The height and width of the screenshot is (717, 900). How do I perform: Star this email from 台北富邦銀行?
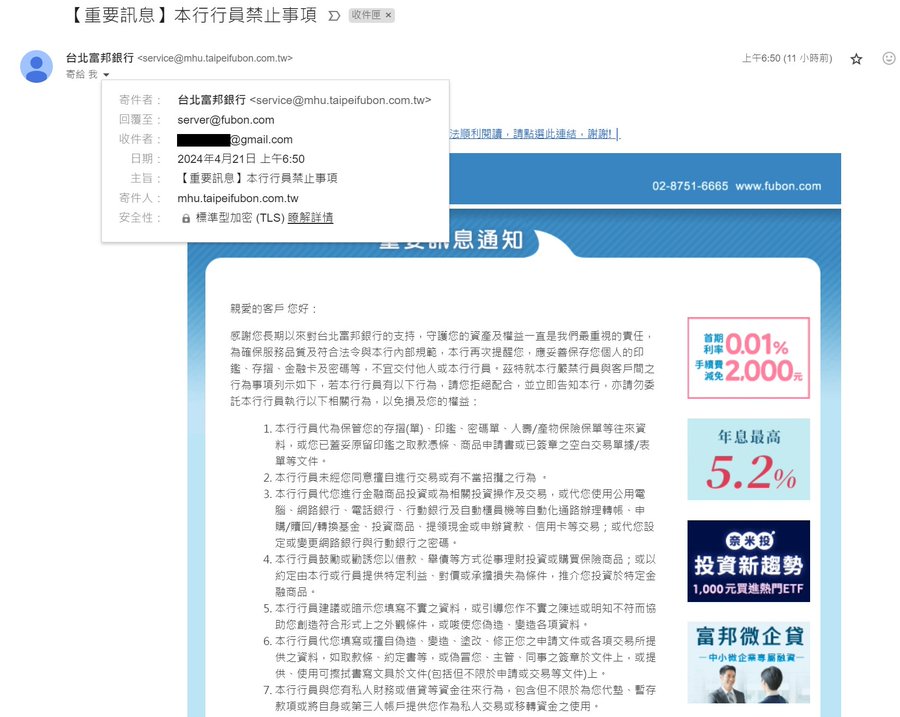[x=856, y=59]
